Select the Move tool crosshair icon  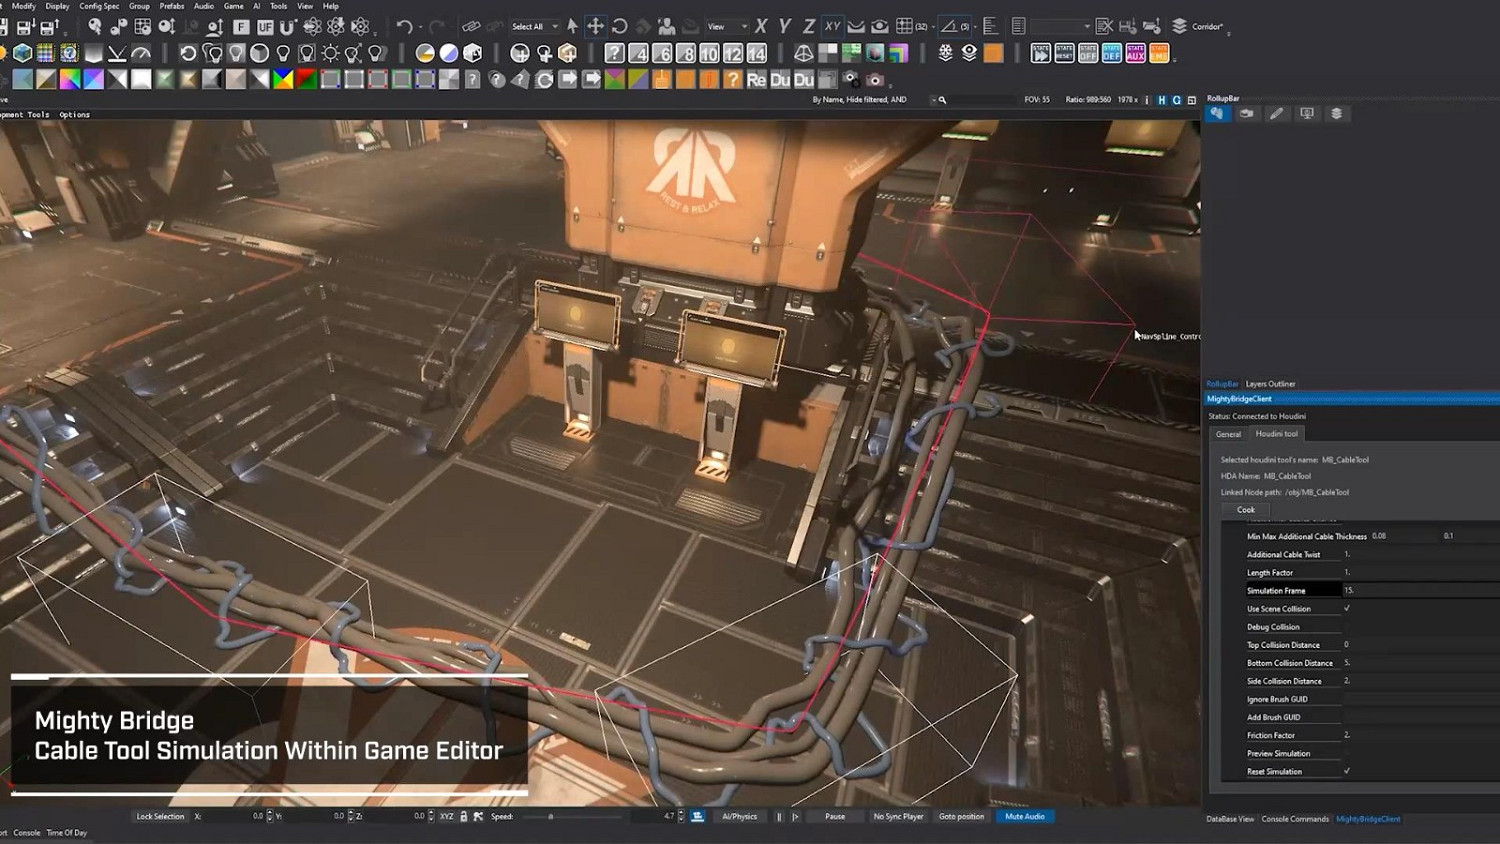[x=595, y=27]
